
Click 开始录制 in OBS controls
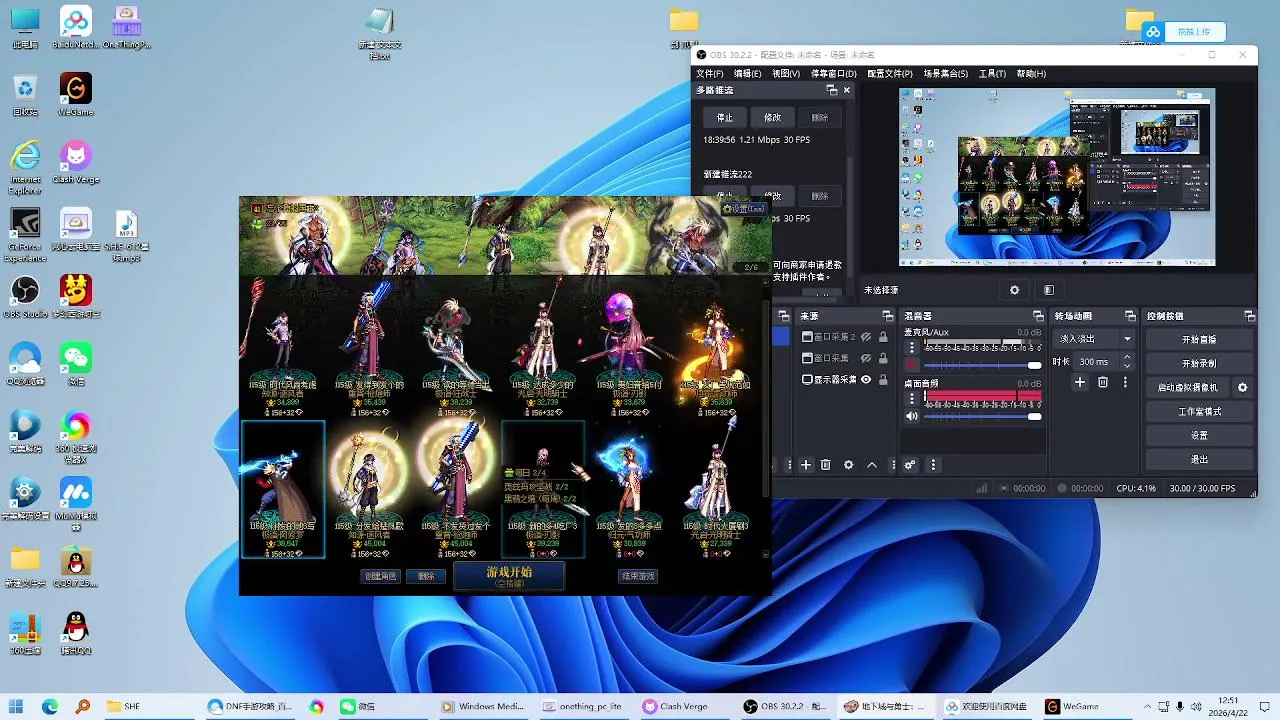1199,363
